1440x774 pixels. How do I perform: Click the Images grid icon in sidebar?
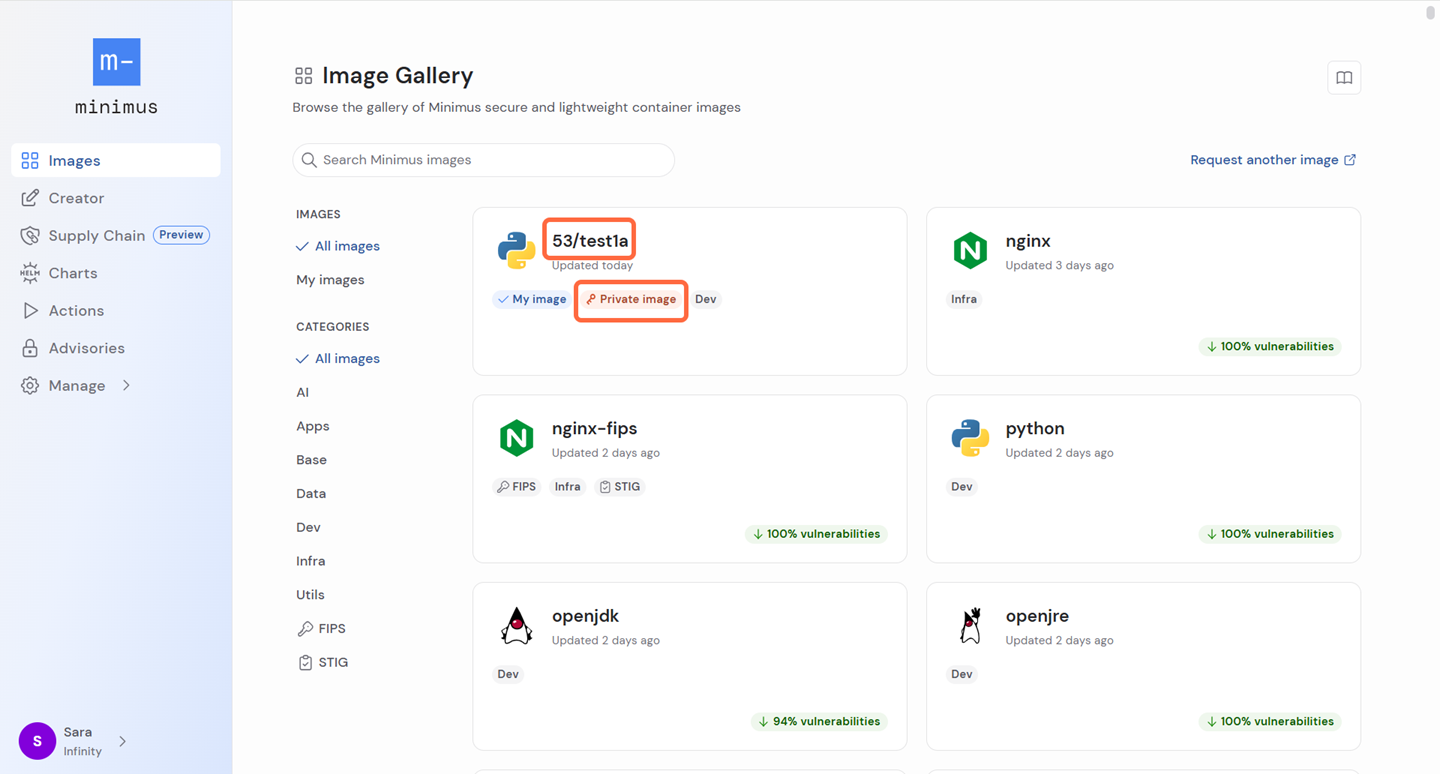tap(30, 160)
